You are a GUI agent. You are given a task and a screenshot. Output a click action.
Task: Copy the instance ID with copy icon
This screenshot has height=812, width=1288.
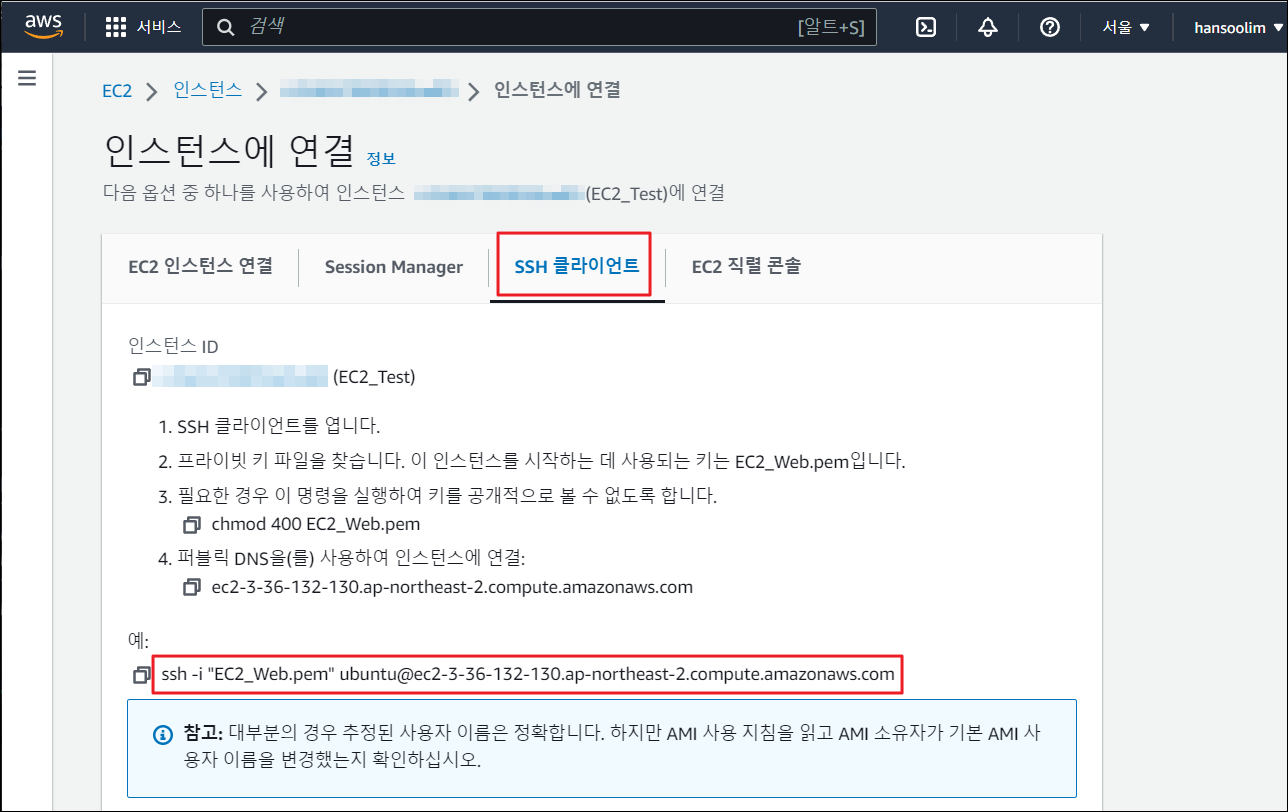(142, 377)
